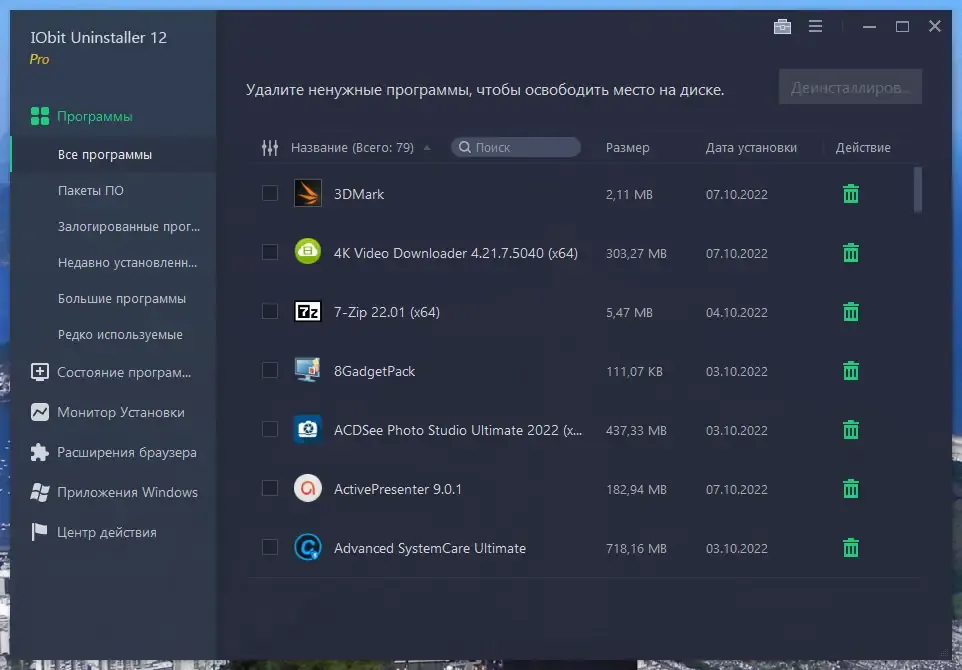Click the trash icon for 8GadgetPack

[850, 371]
